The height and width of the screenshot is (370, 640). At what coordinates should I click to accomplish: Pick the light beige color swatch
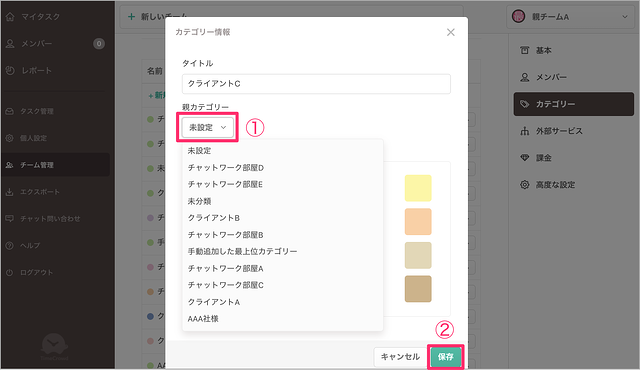point(418,255)
